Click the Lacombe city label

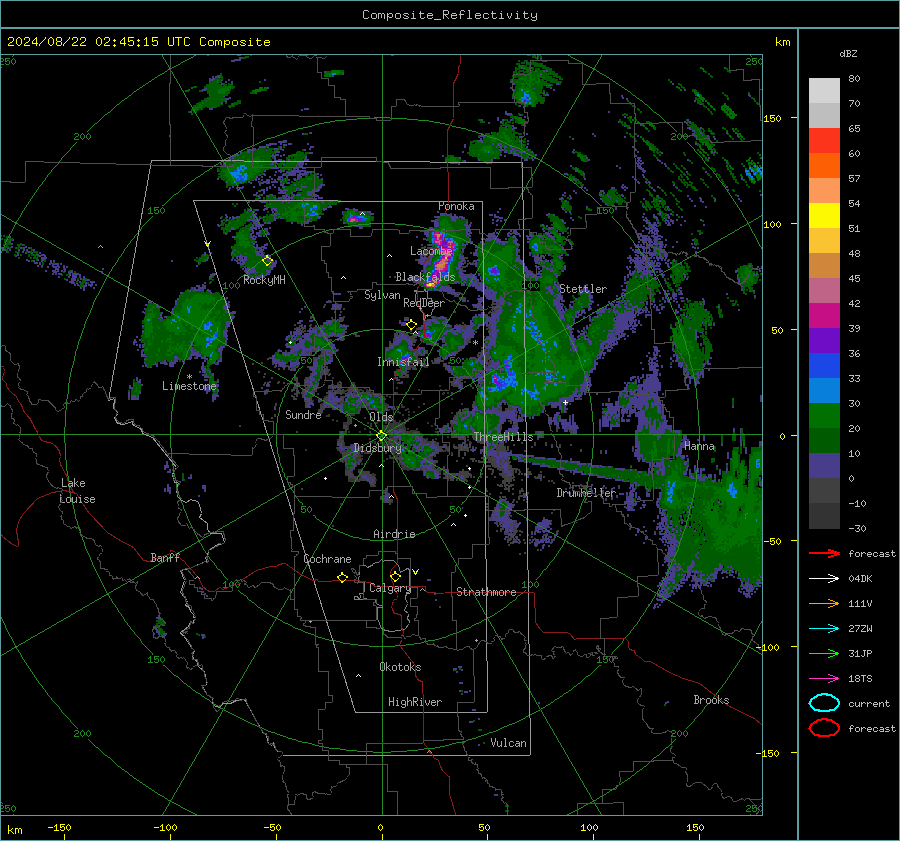pyautogui.click(x=431, y=251)
